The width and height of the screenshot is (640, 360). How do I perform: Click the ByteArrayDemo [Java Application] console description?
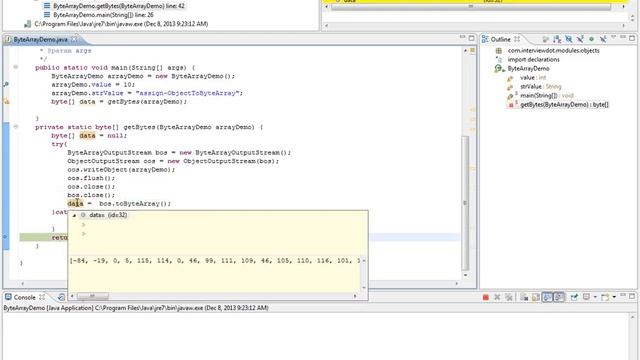click(x=136, y=308)
